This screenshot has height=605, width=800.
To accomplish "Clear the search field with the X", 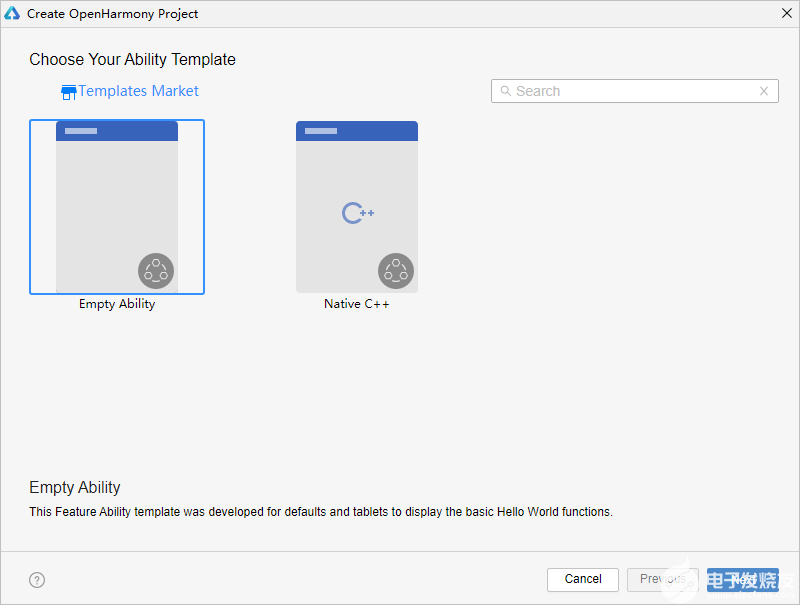I will point(764,91).
